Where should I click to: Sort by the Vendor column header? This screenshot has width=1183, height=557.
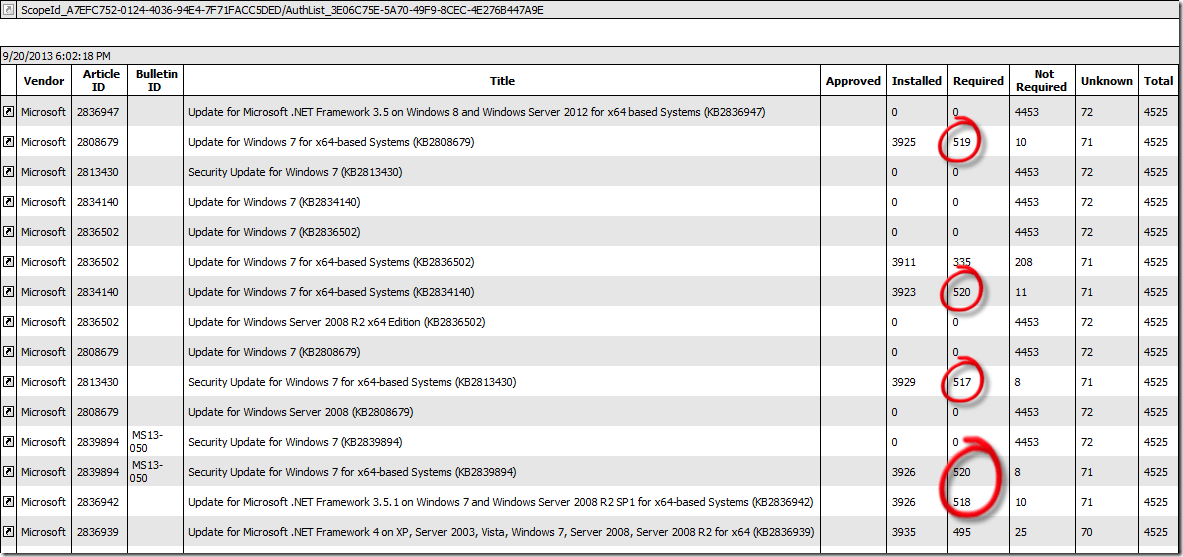click(43, 81)
